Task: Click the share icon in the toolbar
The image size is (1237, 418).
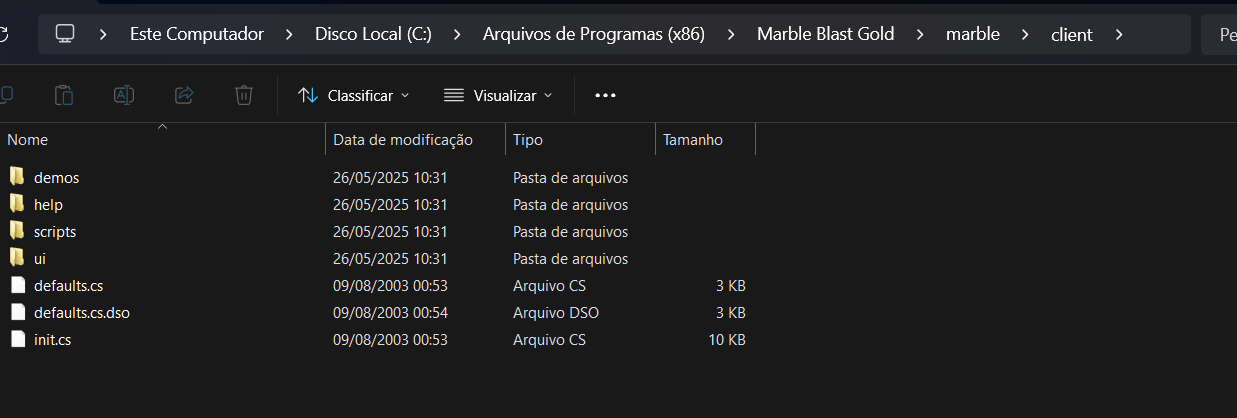Action: tap(184, 95)
